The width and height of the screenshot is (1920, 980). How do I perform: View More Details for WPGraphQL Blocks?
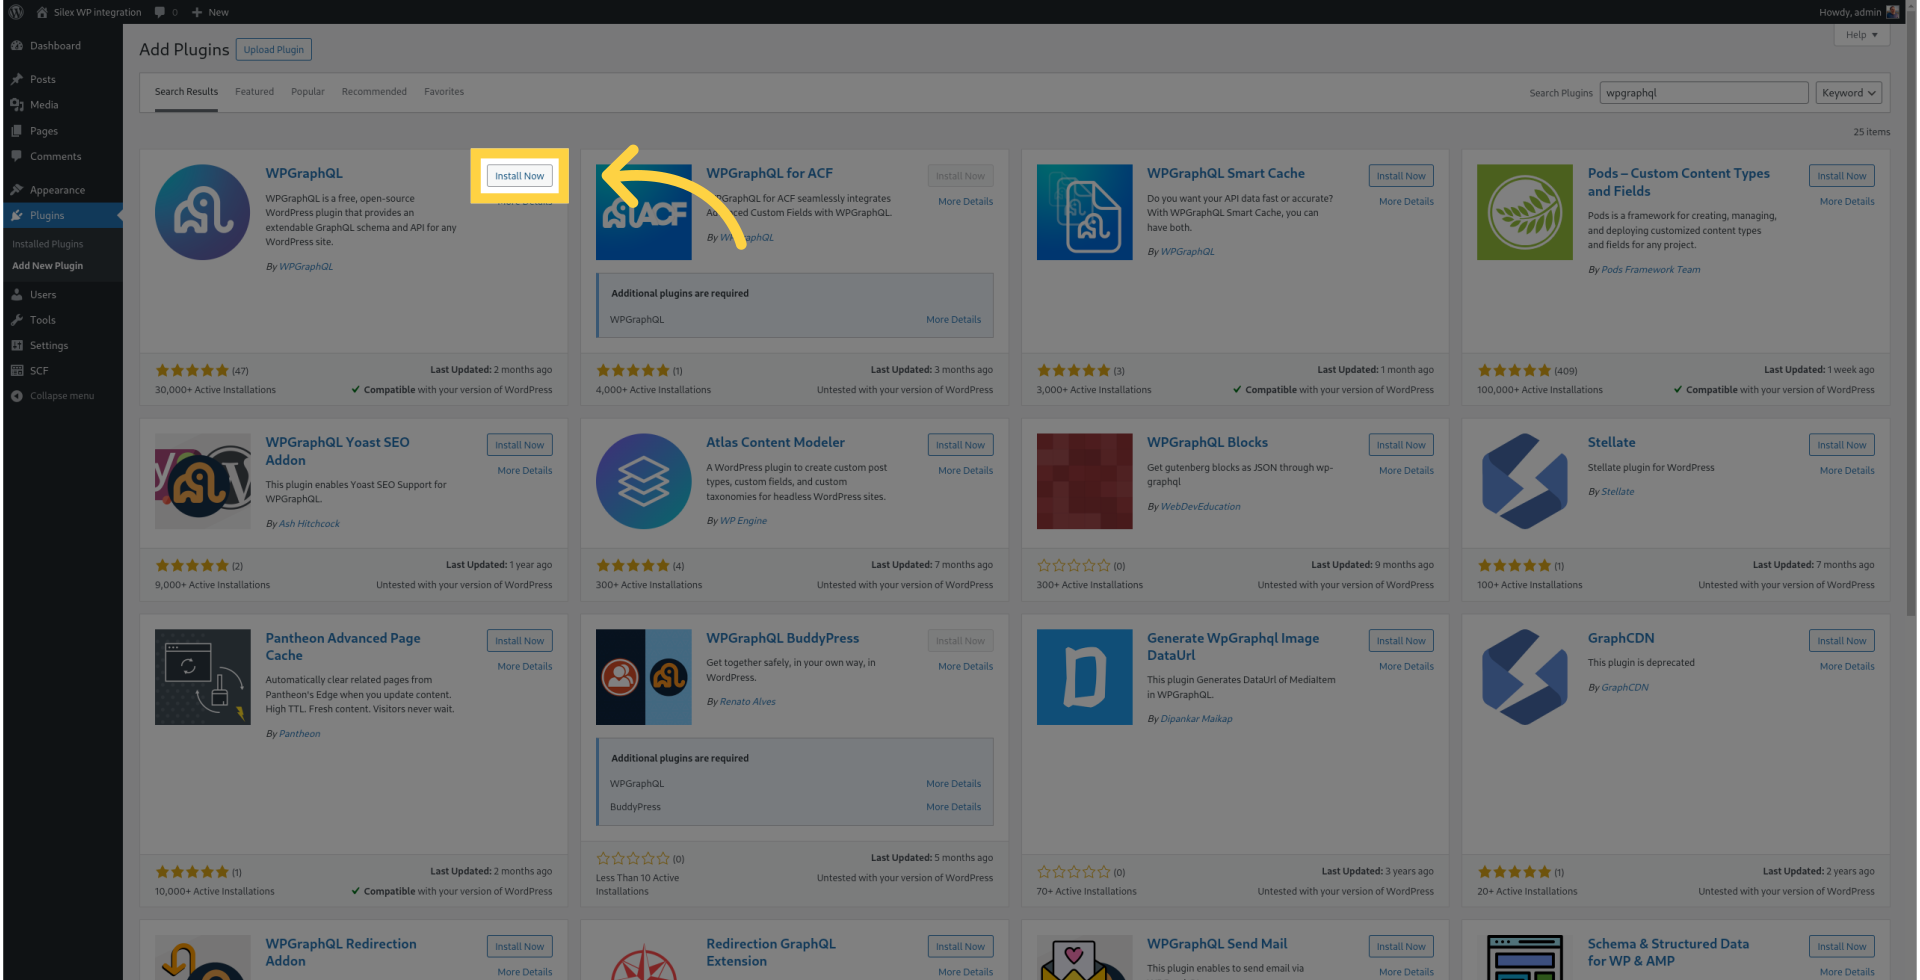click(x=1406, y=471)
